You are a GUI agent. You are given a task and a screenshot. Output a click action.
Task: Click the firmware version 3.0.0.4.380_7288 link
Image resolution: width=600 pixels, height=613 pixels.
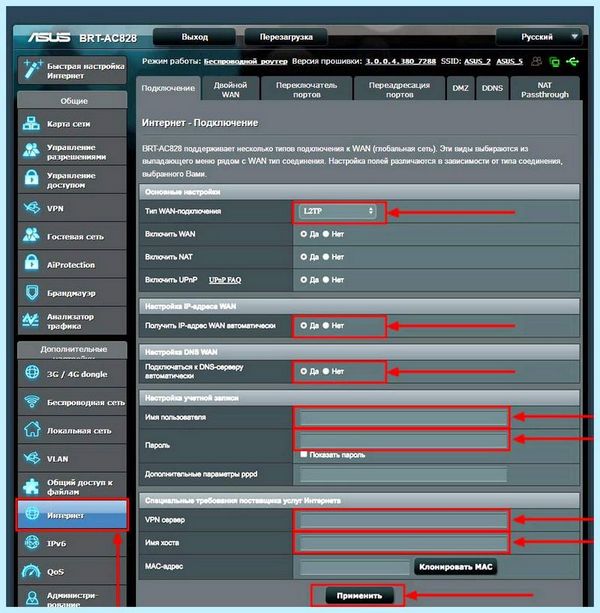(400, 61)
